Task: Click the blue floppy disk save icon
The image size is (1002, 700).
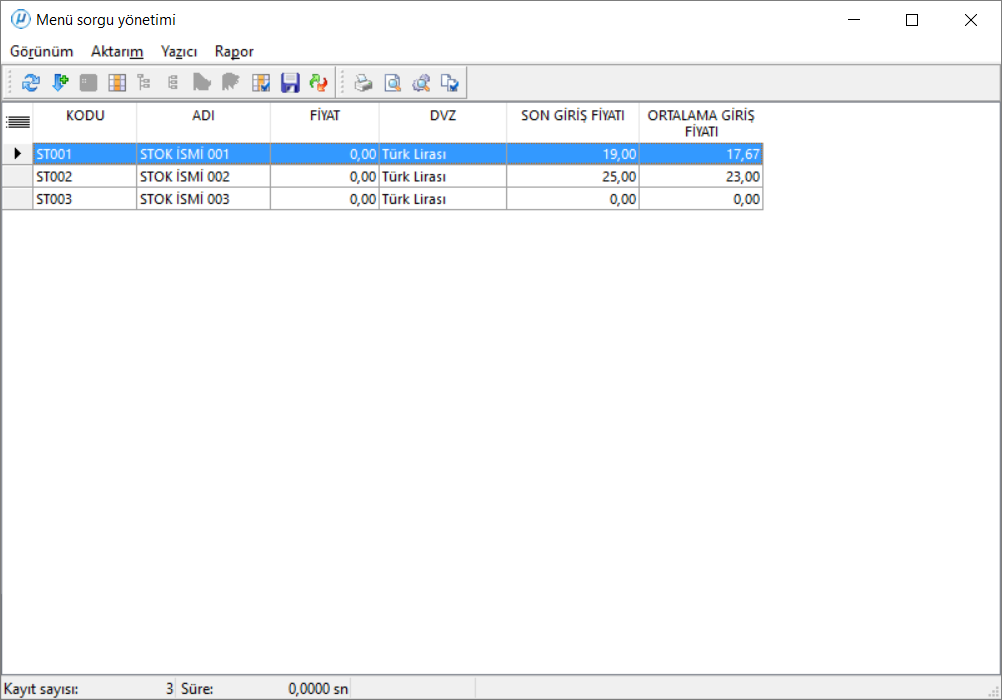Action: 290,83
